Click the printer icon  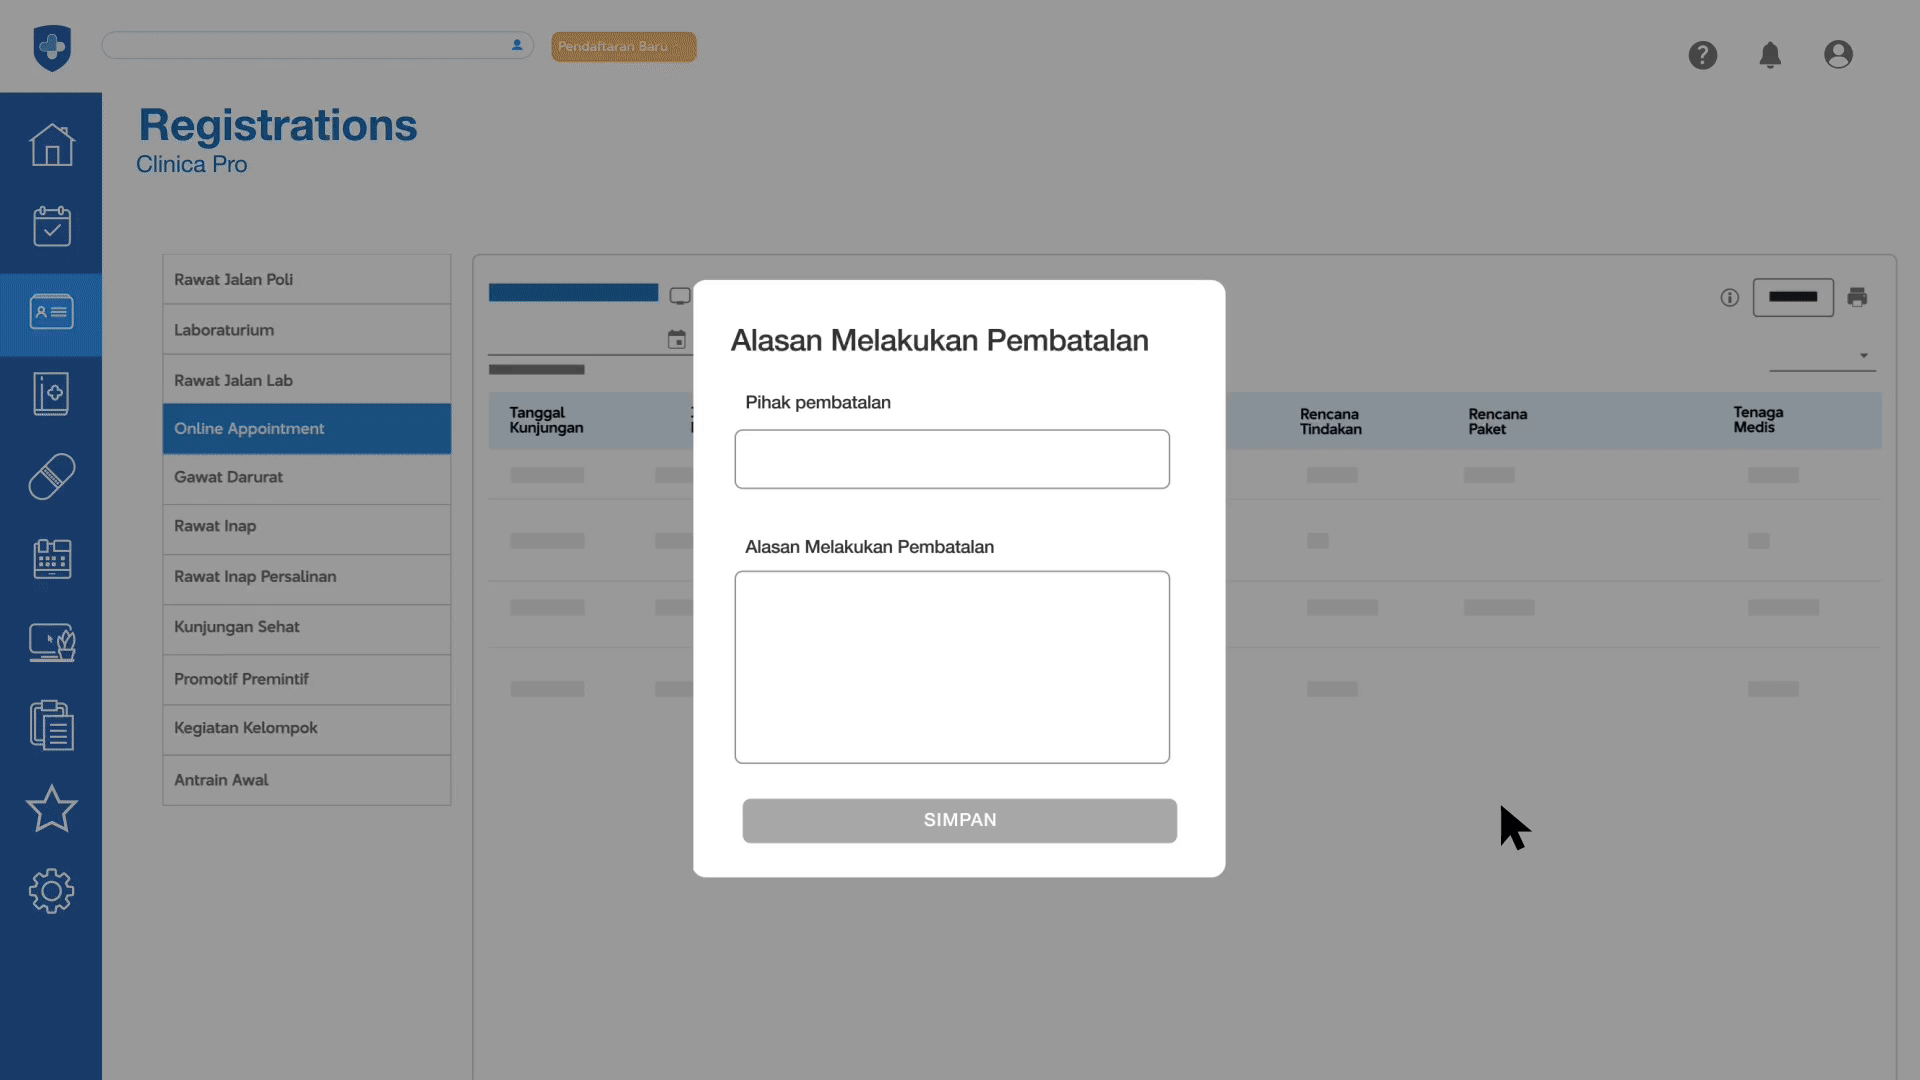(x=1857, y=297)
